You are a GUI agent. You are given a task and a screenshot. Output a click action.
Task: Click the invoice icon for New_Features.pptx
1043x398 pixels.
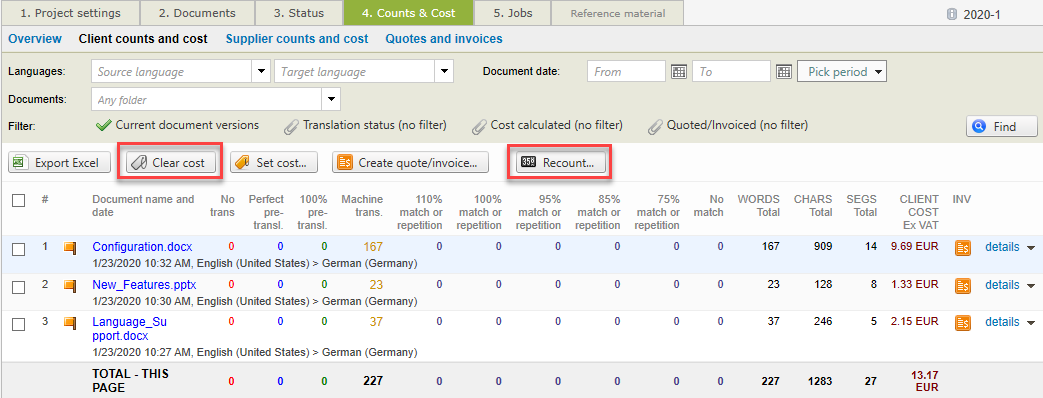tap(963, 286)
